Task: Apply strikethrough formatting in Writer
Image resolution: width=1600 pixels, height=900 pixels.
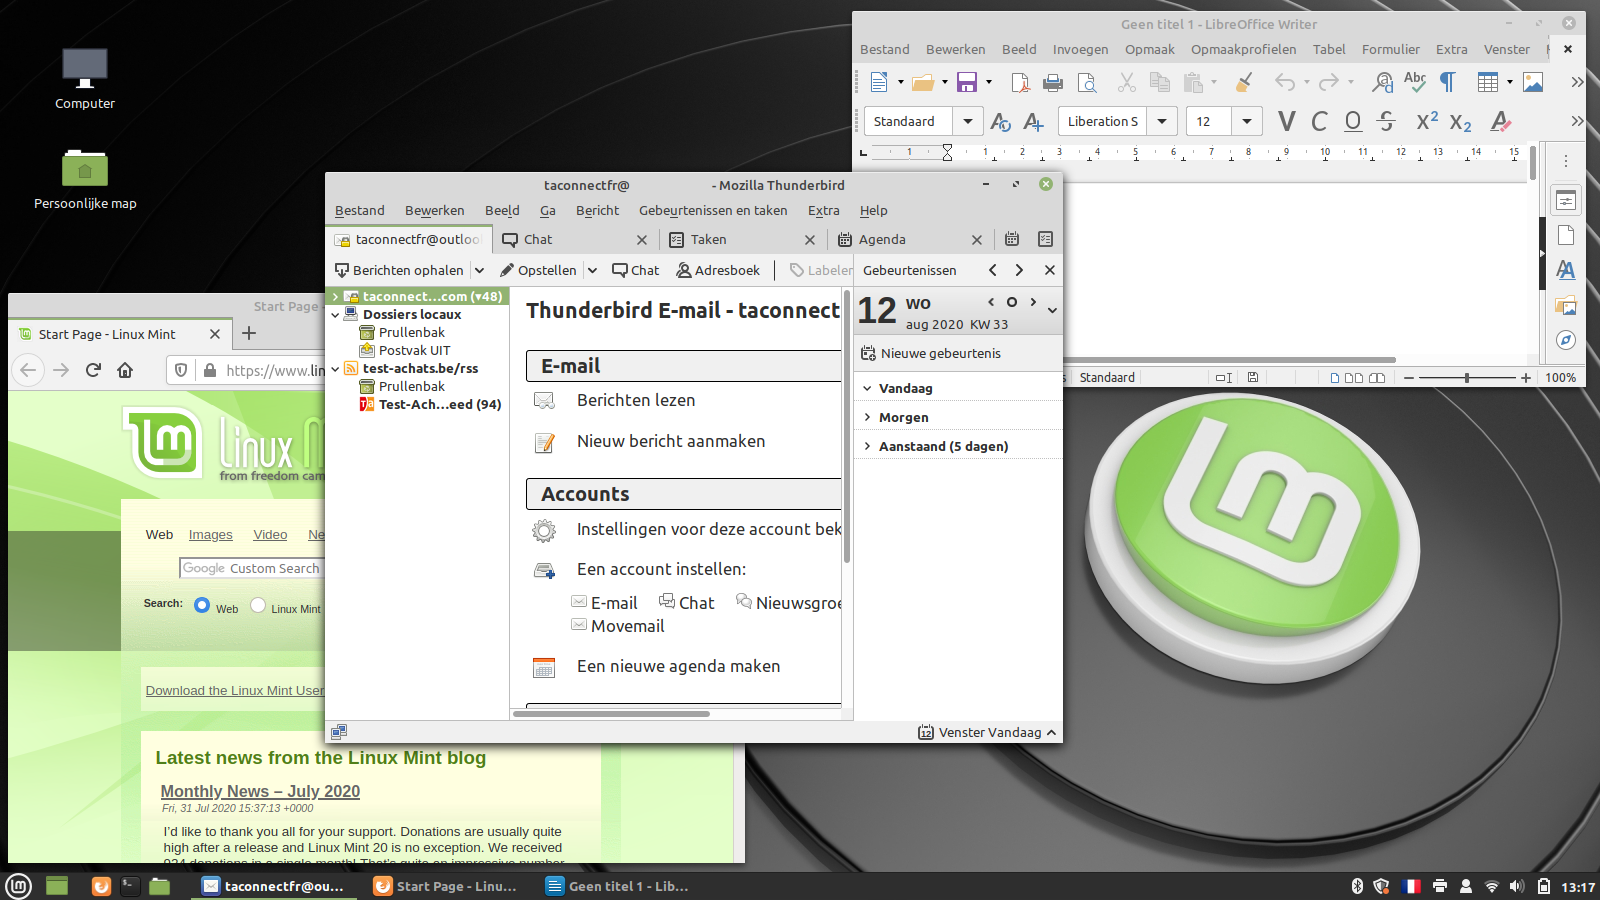Action: [x=1386, y=122]
